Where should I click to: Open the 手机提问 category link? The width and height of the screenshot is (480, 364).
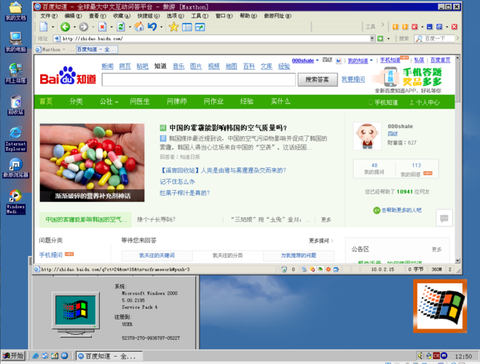coord(51,255)
